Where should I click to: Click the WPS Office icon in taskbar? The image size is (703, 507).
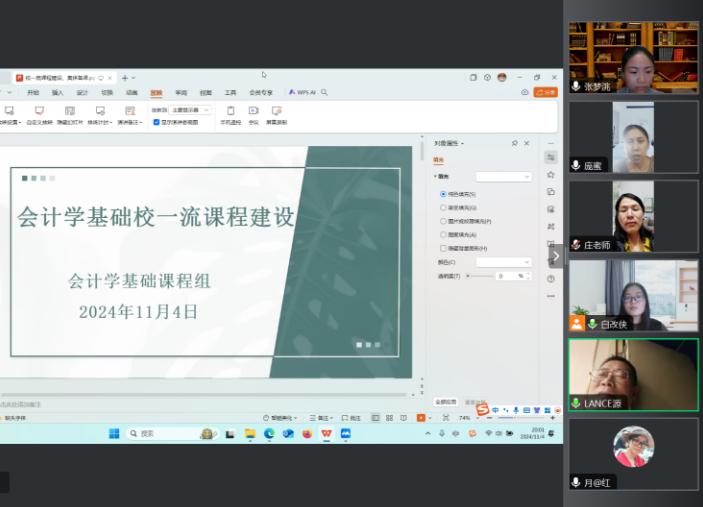(326, 433)
